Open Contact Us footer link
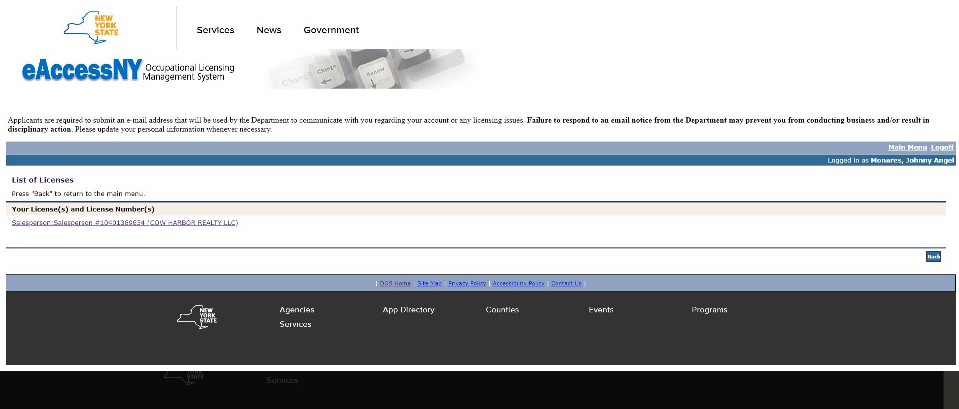The width and height of the screenshot is (959, 409). (x=566, y=284)
